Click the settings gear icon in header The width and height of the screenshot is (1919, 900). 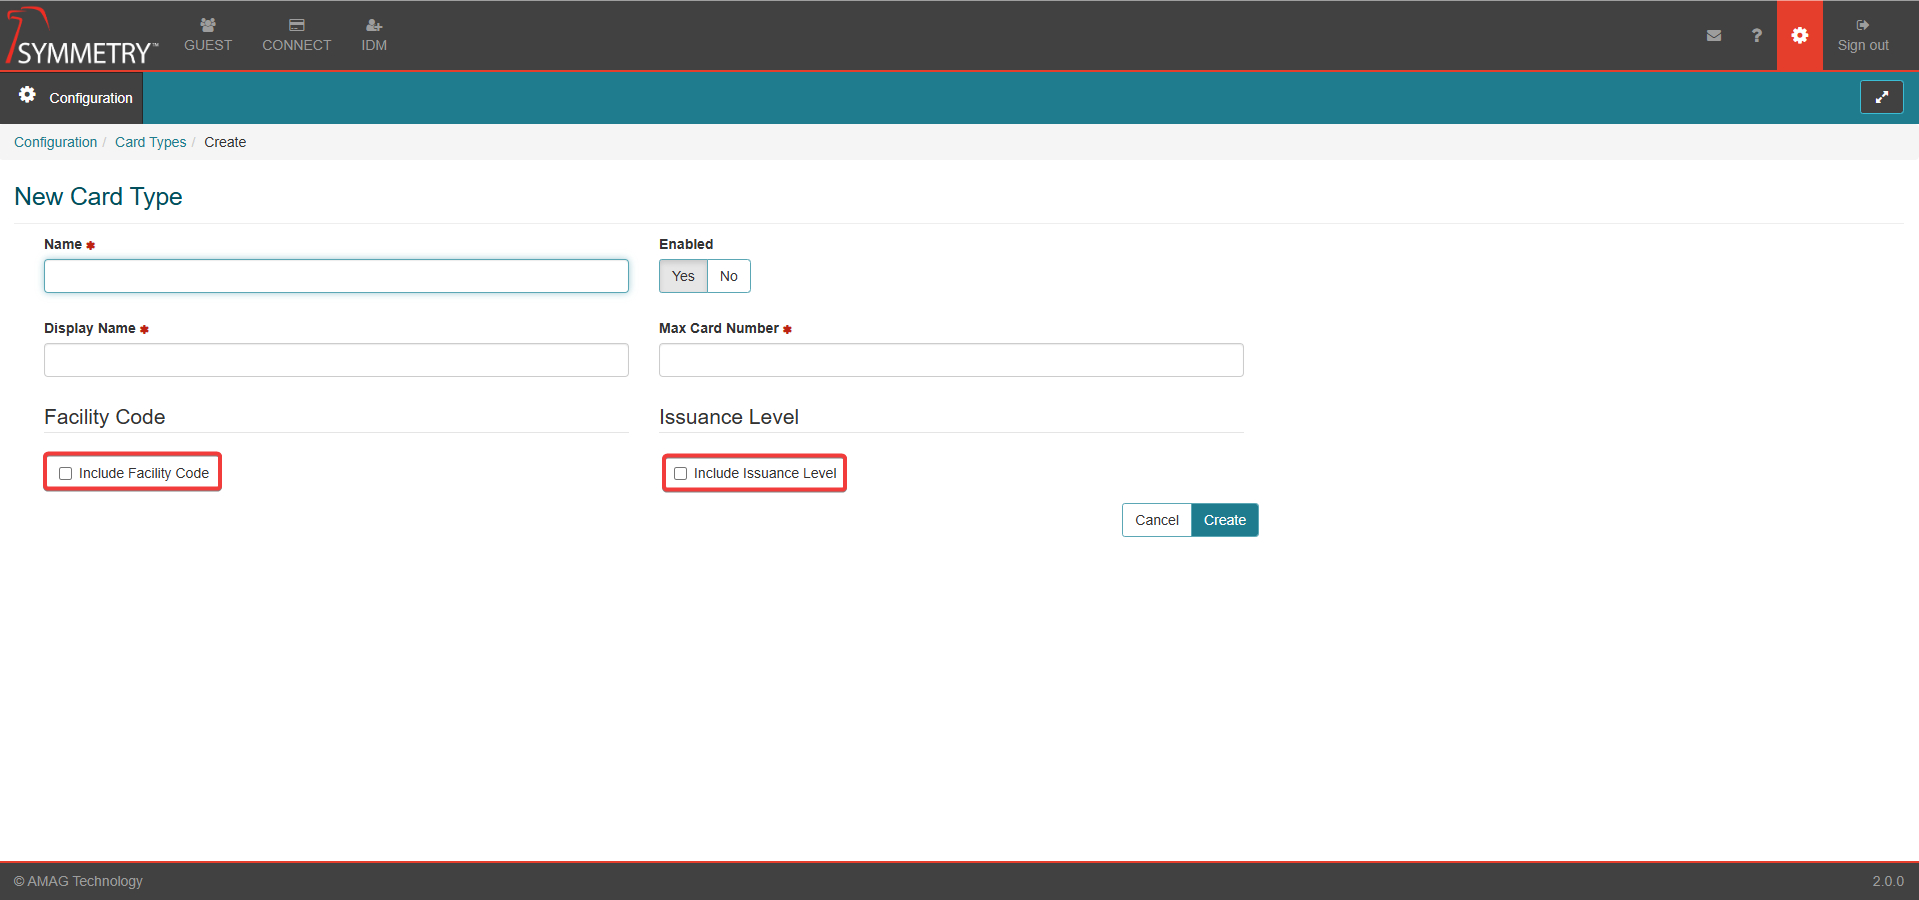pyautogui.click(x=1799, y=35)
